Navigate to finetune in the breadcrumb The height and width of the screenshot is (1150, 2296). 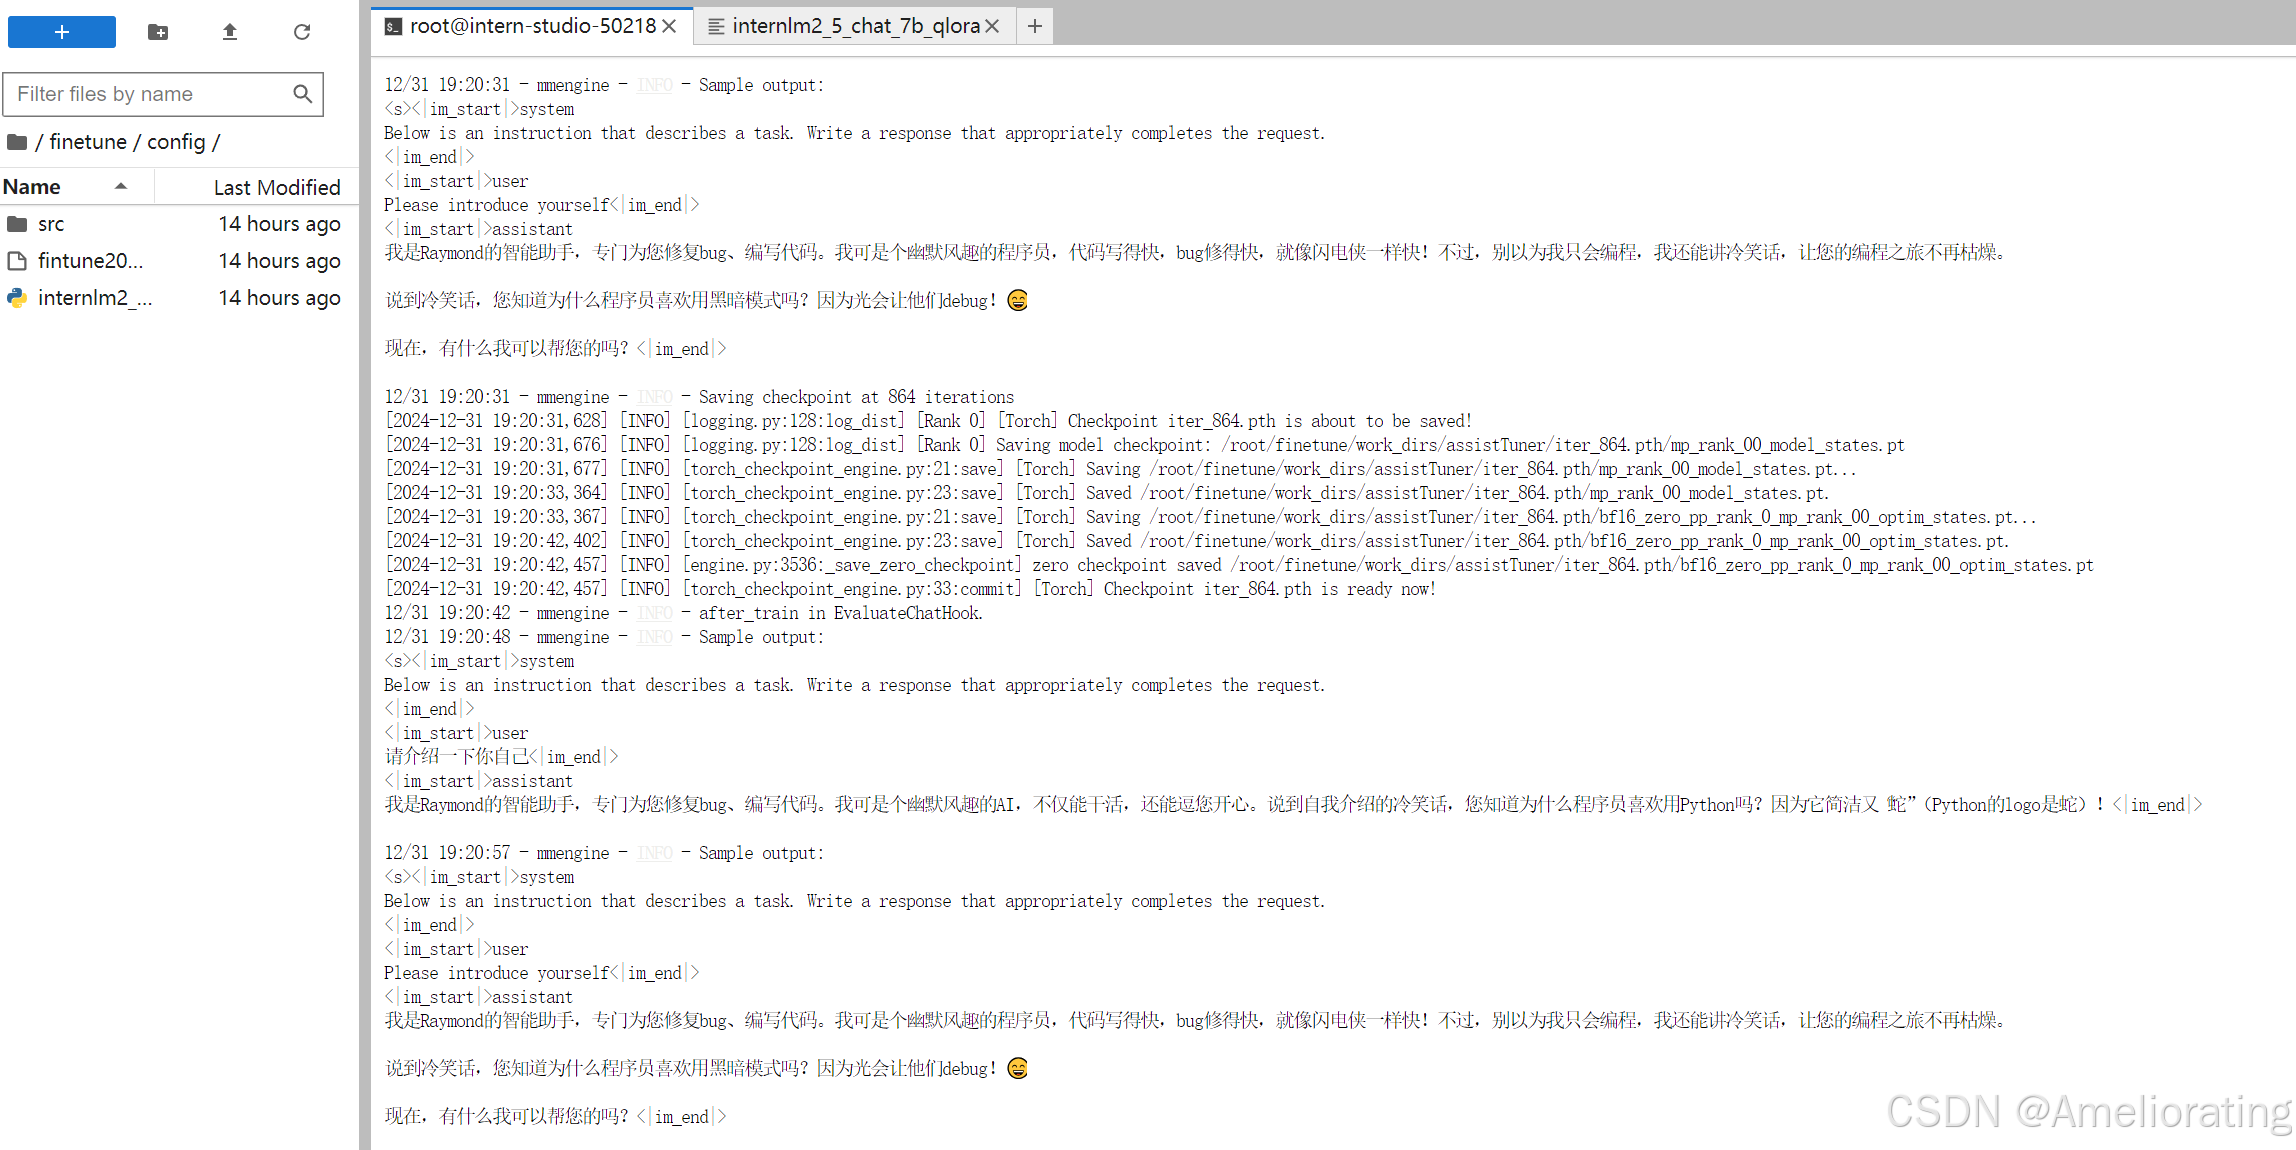pyautogui.click(x=88, y=142)
